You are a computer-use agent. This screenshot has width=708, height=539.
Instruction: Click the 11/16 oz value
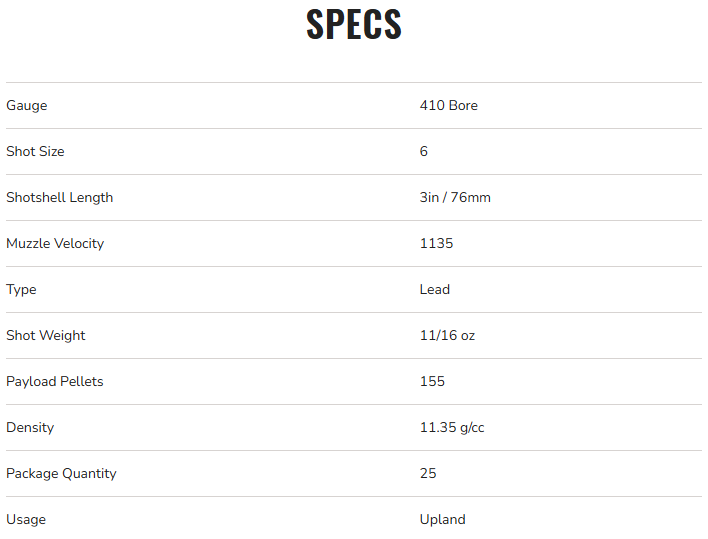[x=447, y=335]
